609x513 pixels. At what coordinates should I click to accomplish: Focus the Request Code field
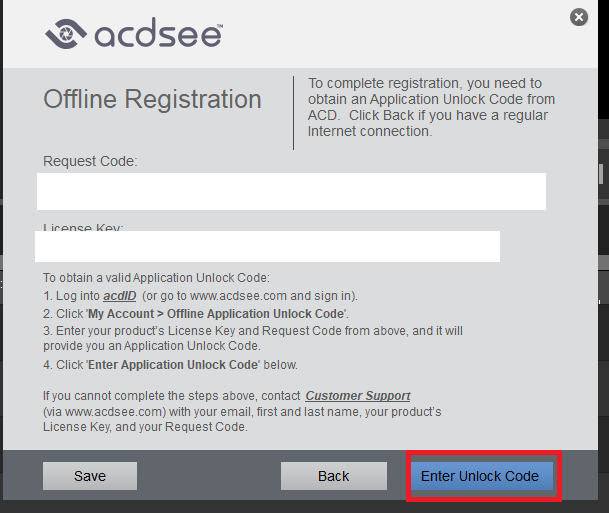[x=291, y=191]
